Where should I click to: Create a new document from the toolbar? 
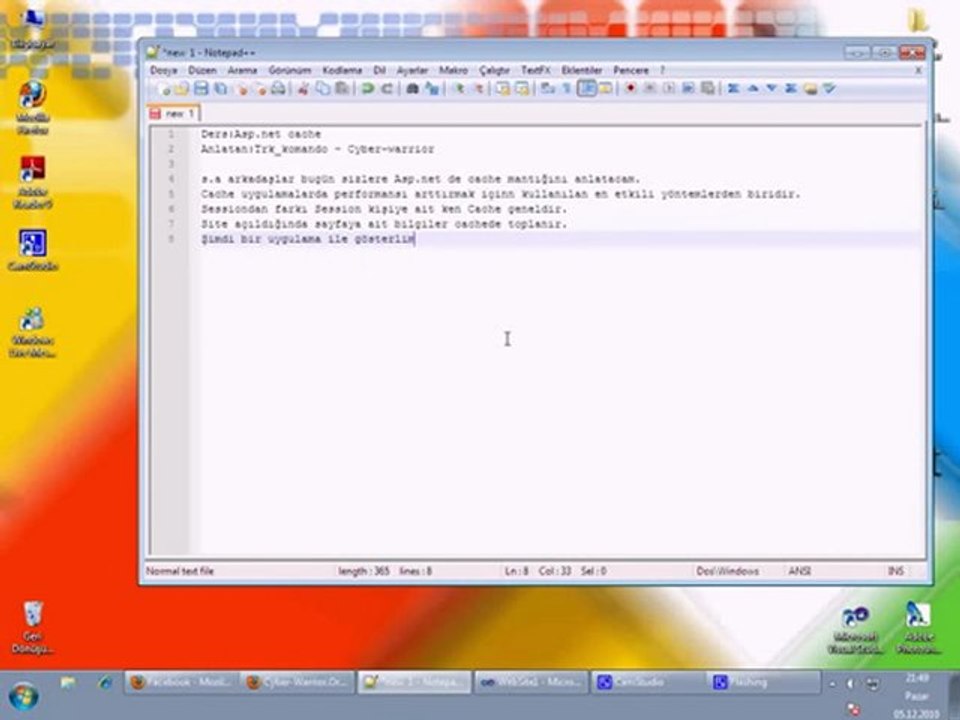(x=163, y=89)
